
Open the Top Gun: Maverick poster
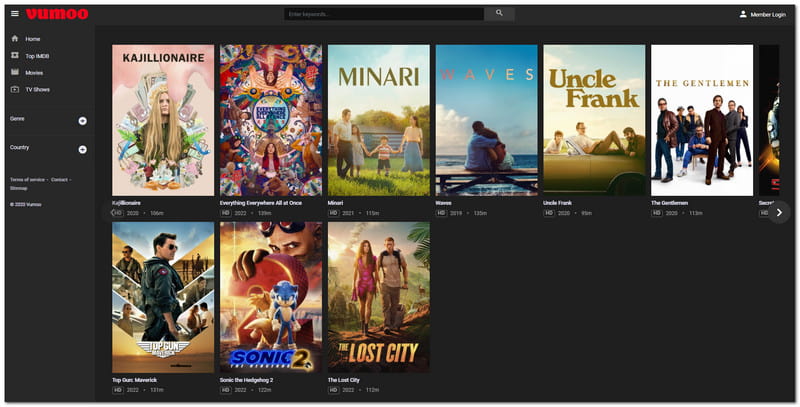(163, 297)
